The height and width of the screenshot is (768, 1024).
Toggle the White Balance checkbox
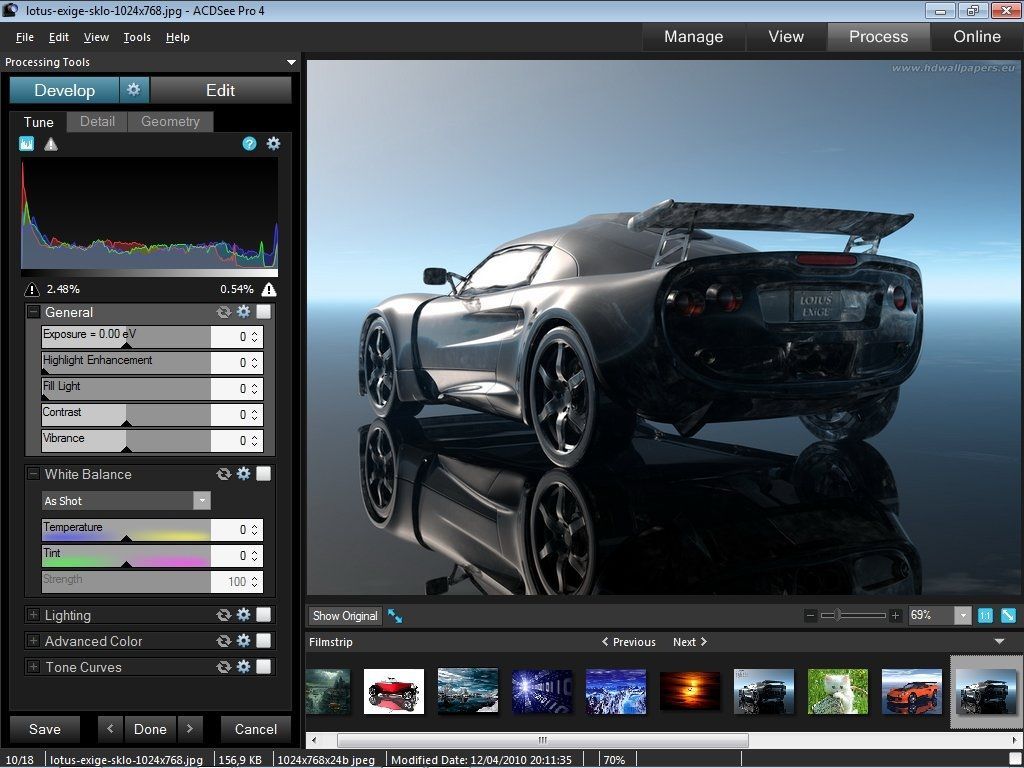tap(263, 474)
